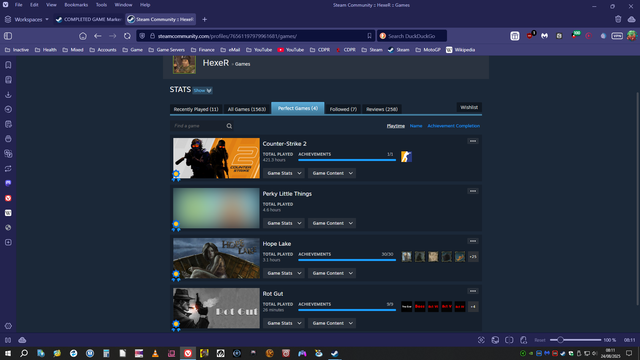Expand Game Stats dropdown for Perky Little Things
This screenshot has height=360, width=640.
coord(284,223)
